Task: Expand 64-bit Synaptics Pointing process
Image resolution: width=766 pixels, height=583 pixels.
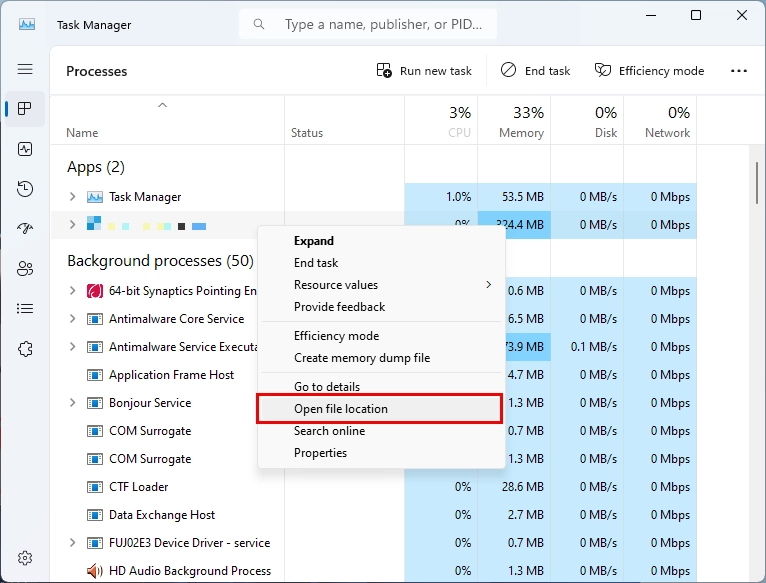Action: pyautogui.click(x=72, y=290)
